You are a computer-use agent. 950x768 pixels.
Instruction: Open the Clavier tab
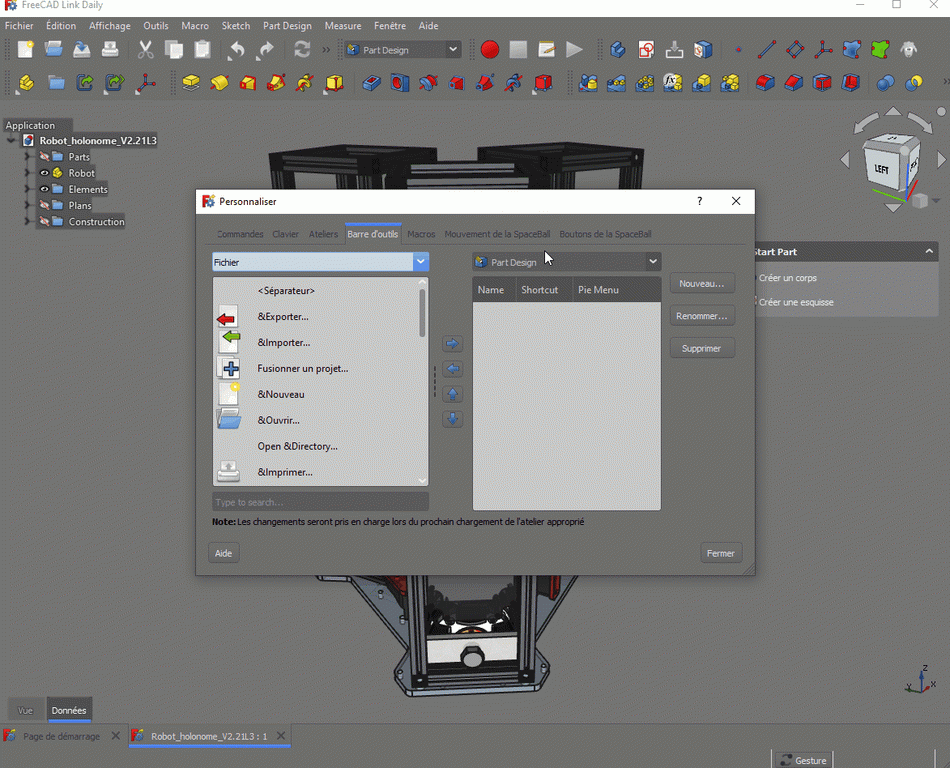pyautogui.click(x=285, y=234)
